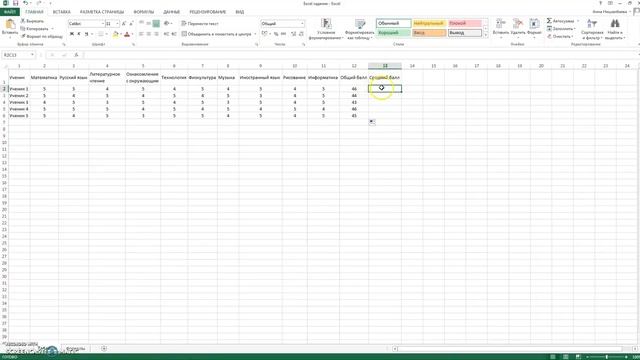Toggle italic formatting (К)

tap(79, 34)
